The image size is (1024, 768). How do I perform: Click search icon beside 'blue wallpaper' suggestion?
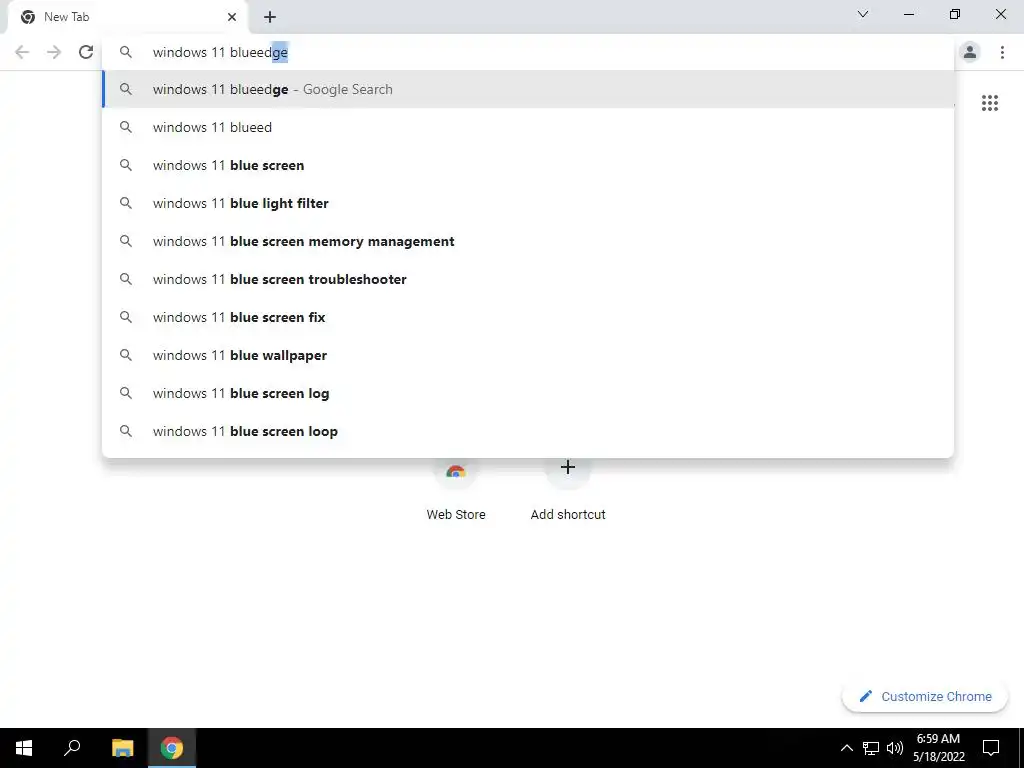point(126,355)
